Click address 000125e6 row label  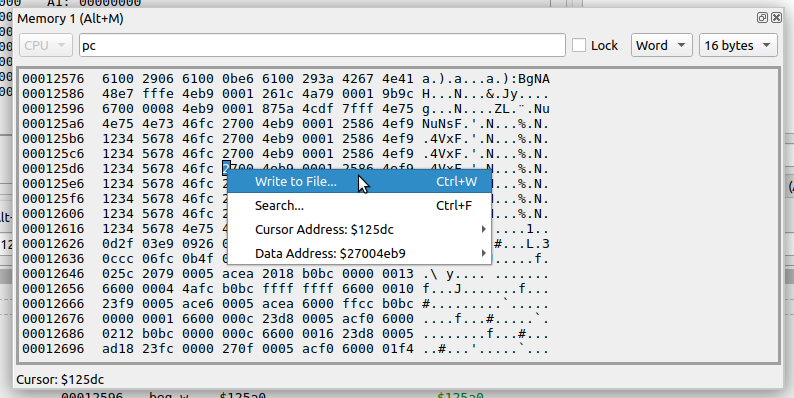pos(53,184)
